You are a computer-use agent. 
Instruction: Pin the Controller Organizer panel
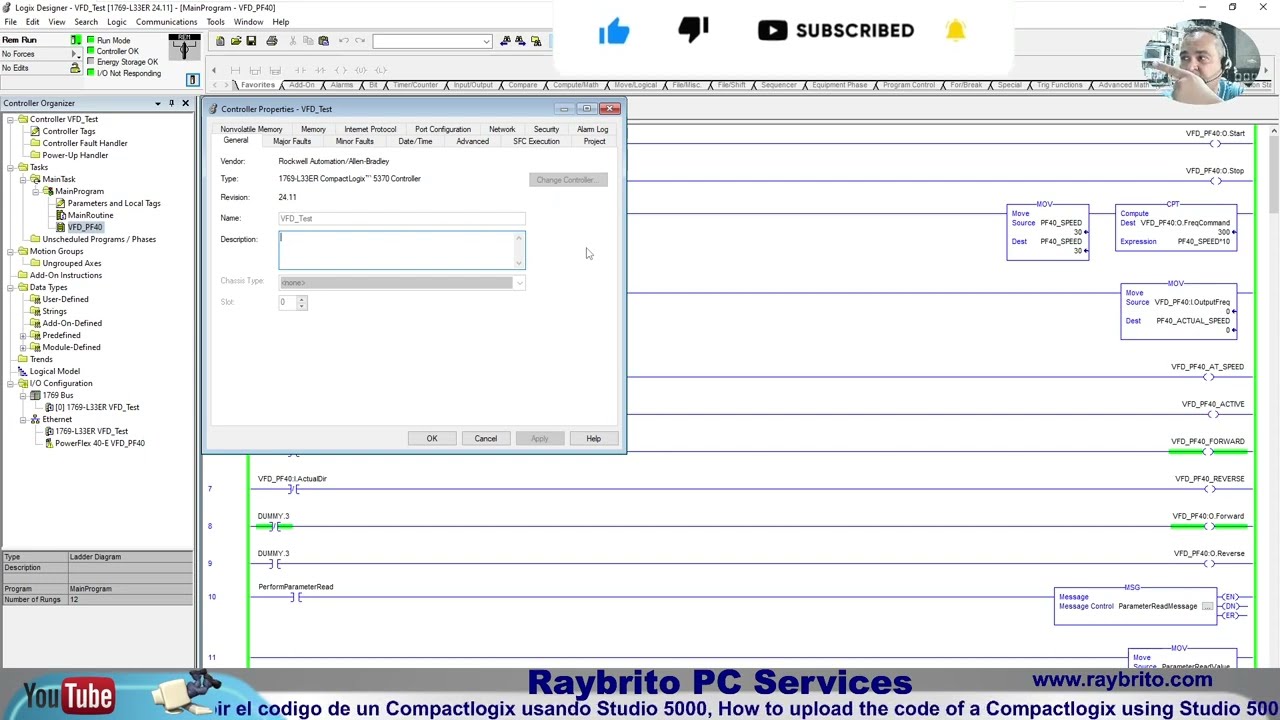pyautogui.click(x=171, y=103)
